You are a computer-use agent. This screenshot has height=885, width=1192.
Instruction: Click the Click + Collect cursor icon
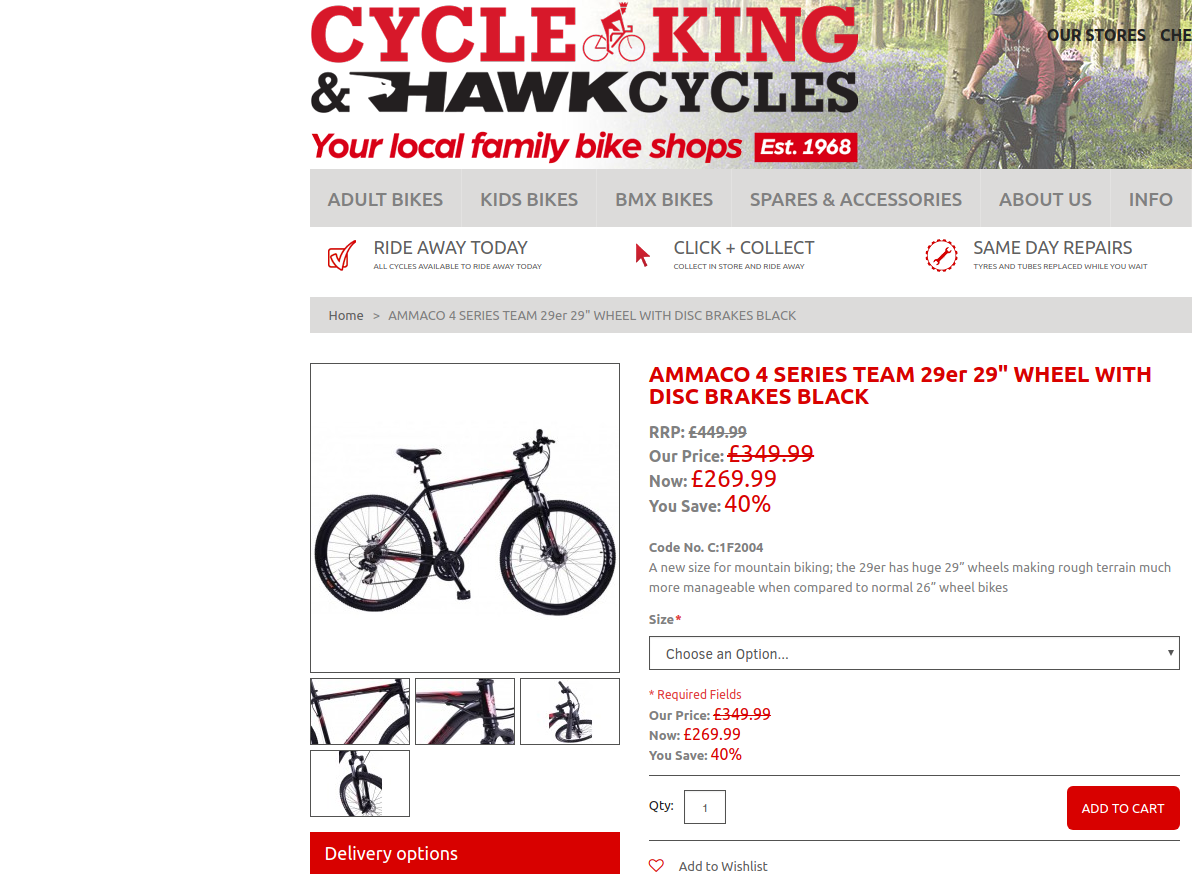click(x=642, y=255)
